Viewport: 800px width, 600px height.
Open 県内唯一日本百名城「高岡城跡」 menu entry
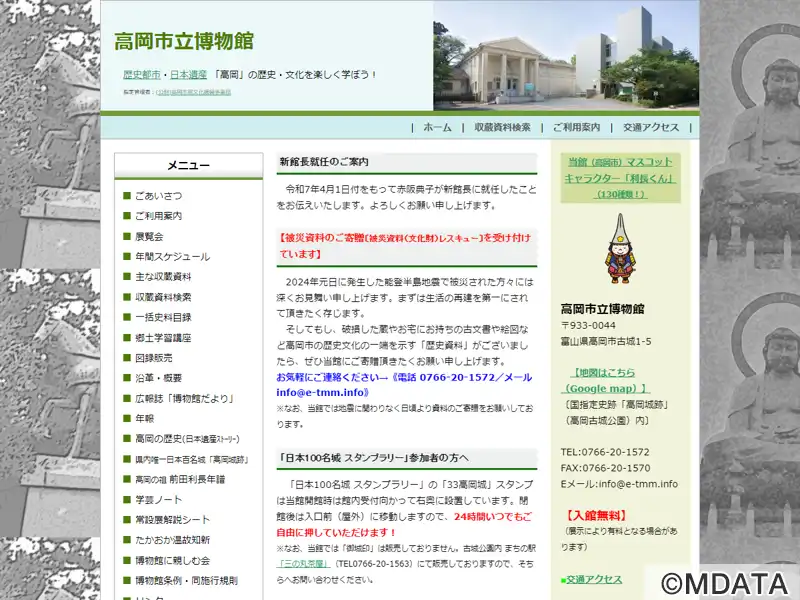point(192,459)
